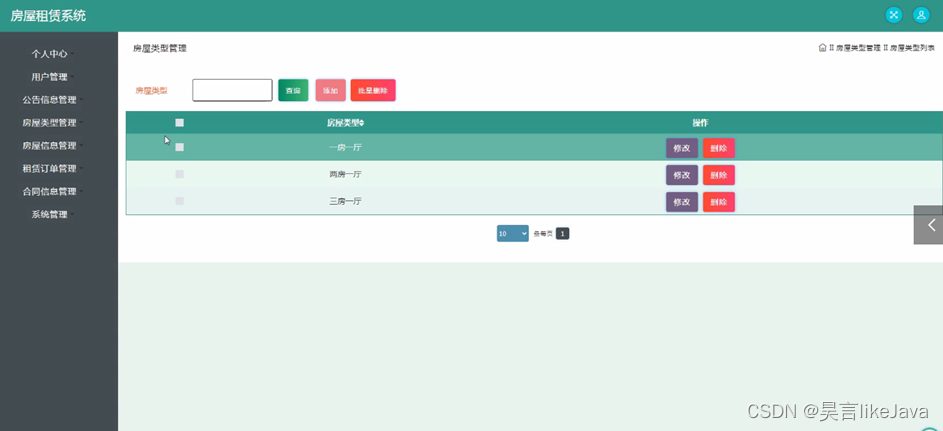Click the green 查询 search button

(x=293, y=90)
